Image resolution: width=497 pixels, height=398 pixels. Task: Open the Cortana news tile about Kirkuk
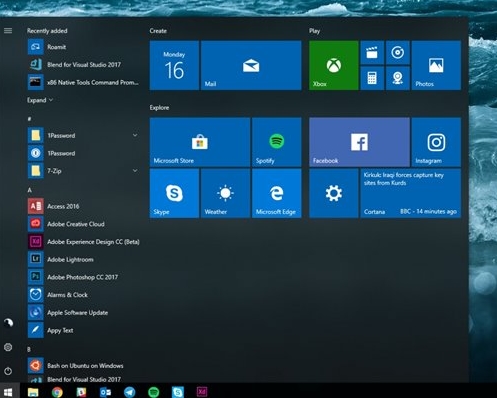click(x=410, y=193)
